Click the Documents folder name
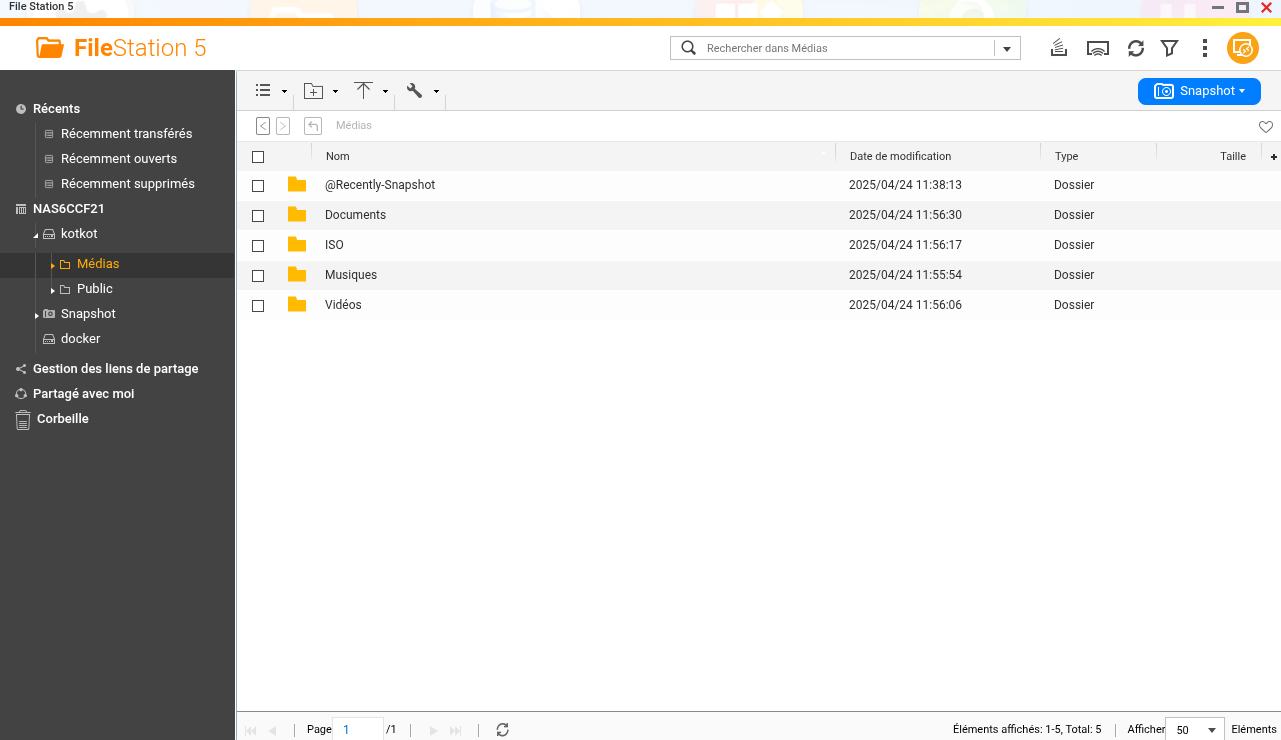The image size is (1281, 740). pos(355,215)
